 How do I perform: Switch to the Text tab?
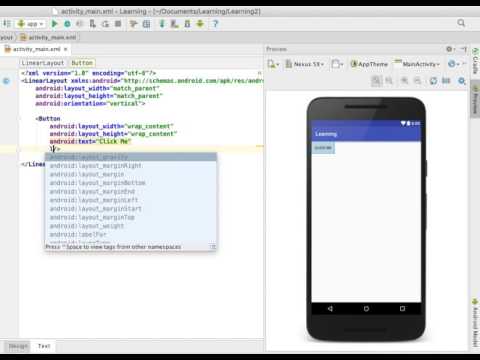click(44, 346)
